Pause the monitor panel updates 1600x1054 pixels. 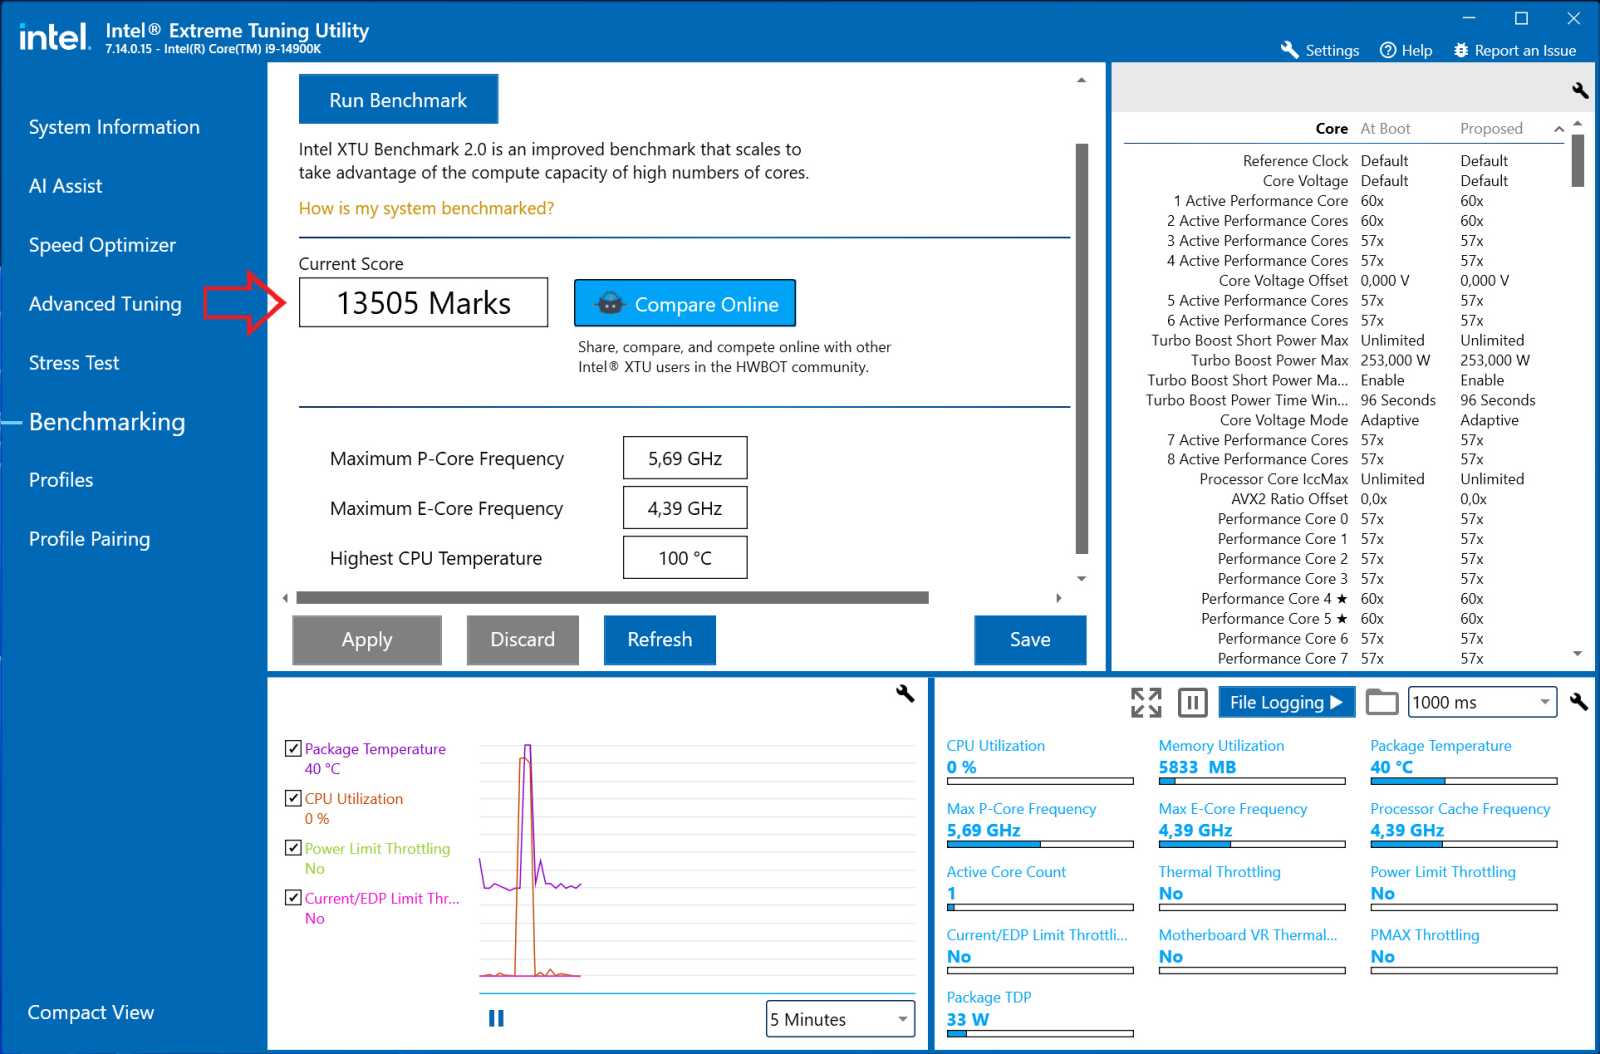click(1192, 702)
